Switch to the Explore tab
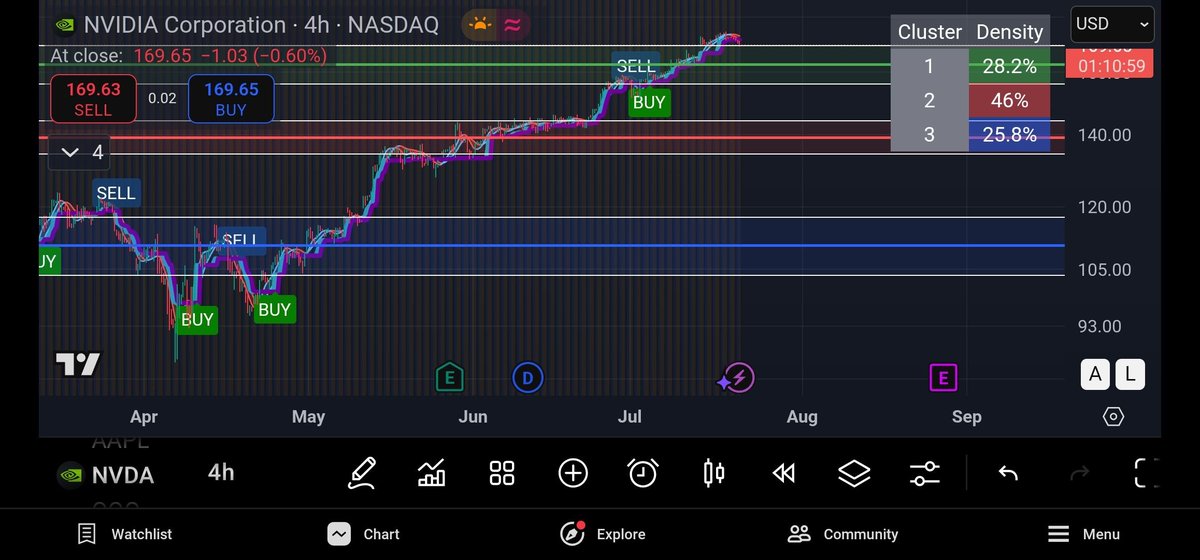The image size is (1200, 560). (603, 534)
